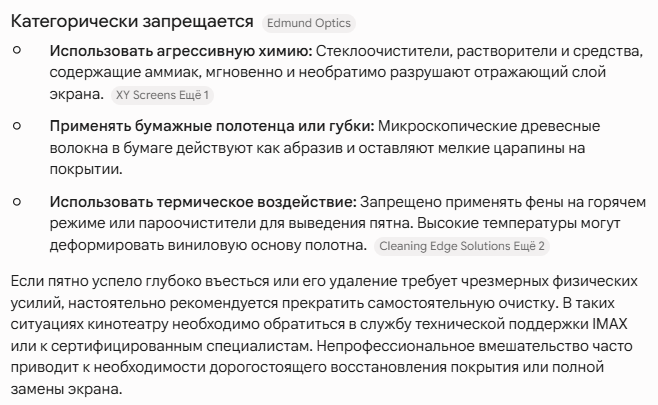Click the bullet marker beside "Применять бумажные полотенца"
The image size is (658, 405).
[x=17, y=125]
